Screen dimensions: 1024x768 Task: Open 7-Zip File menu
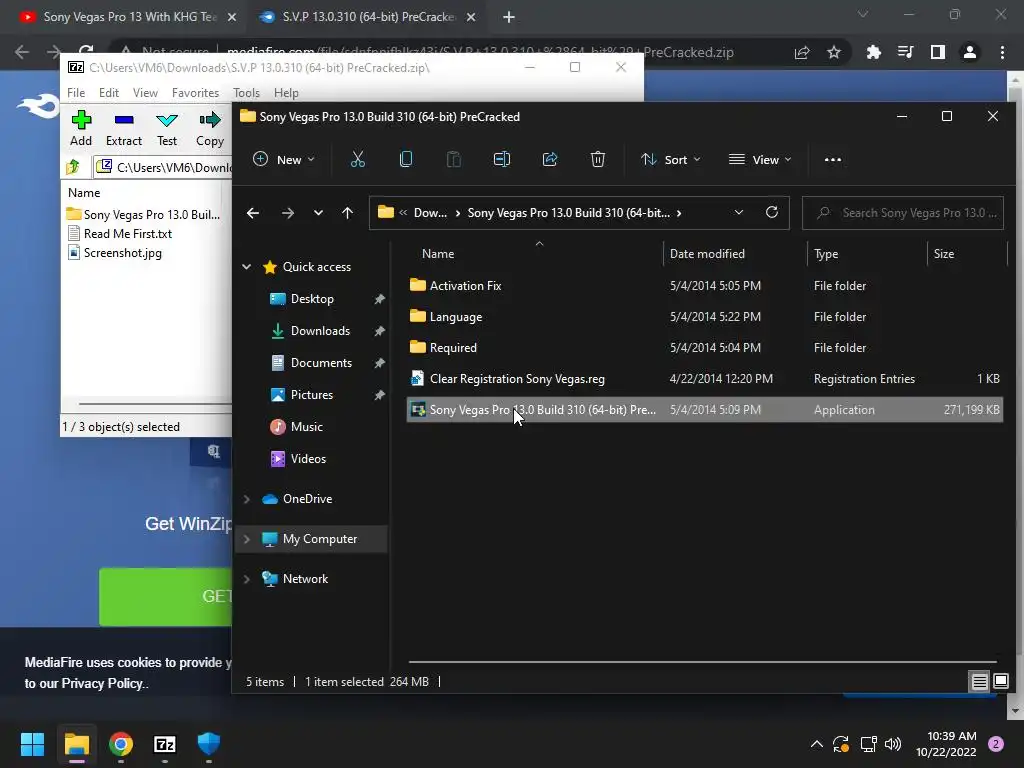[76, 93]
